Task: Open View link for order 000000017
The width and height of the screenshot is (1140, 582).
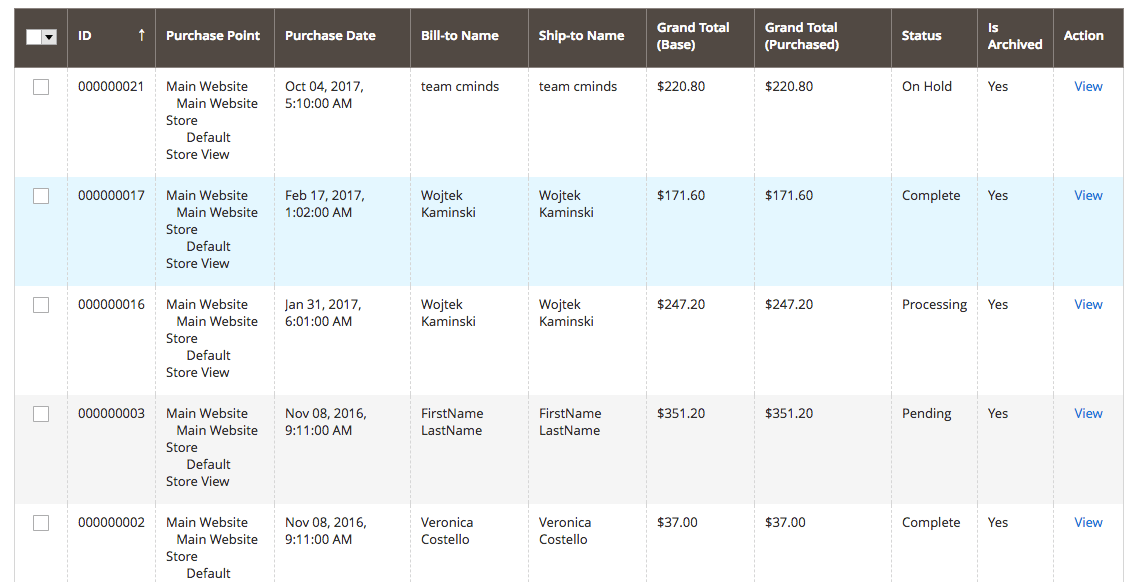Action: 1088,196
